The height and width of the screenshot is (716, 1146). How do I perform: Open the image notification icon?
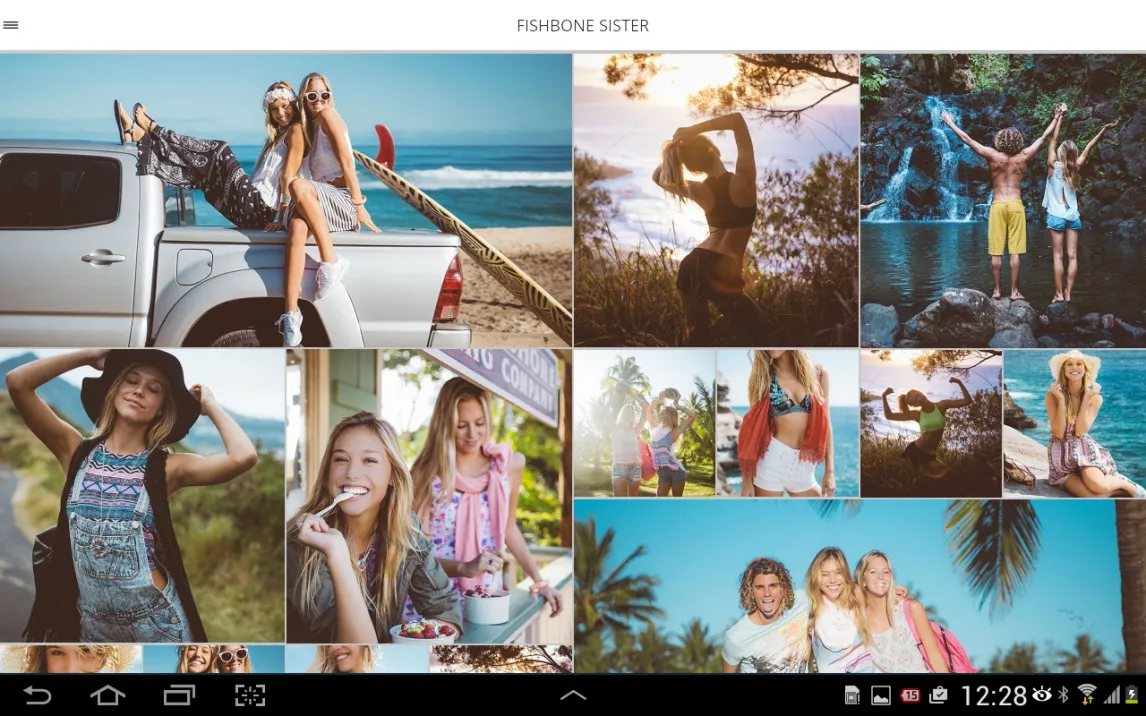coord(881,695)
